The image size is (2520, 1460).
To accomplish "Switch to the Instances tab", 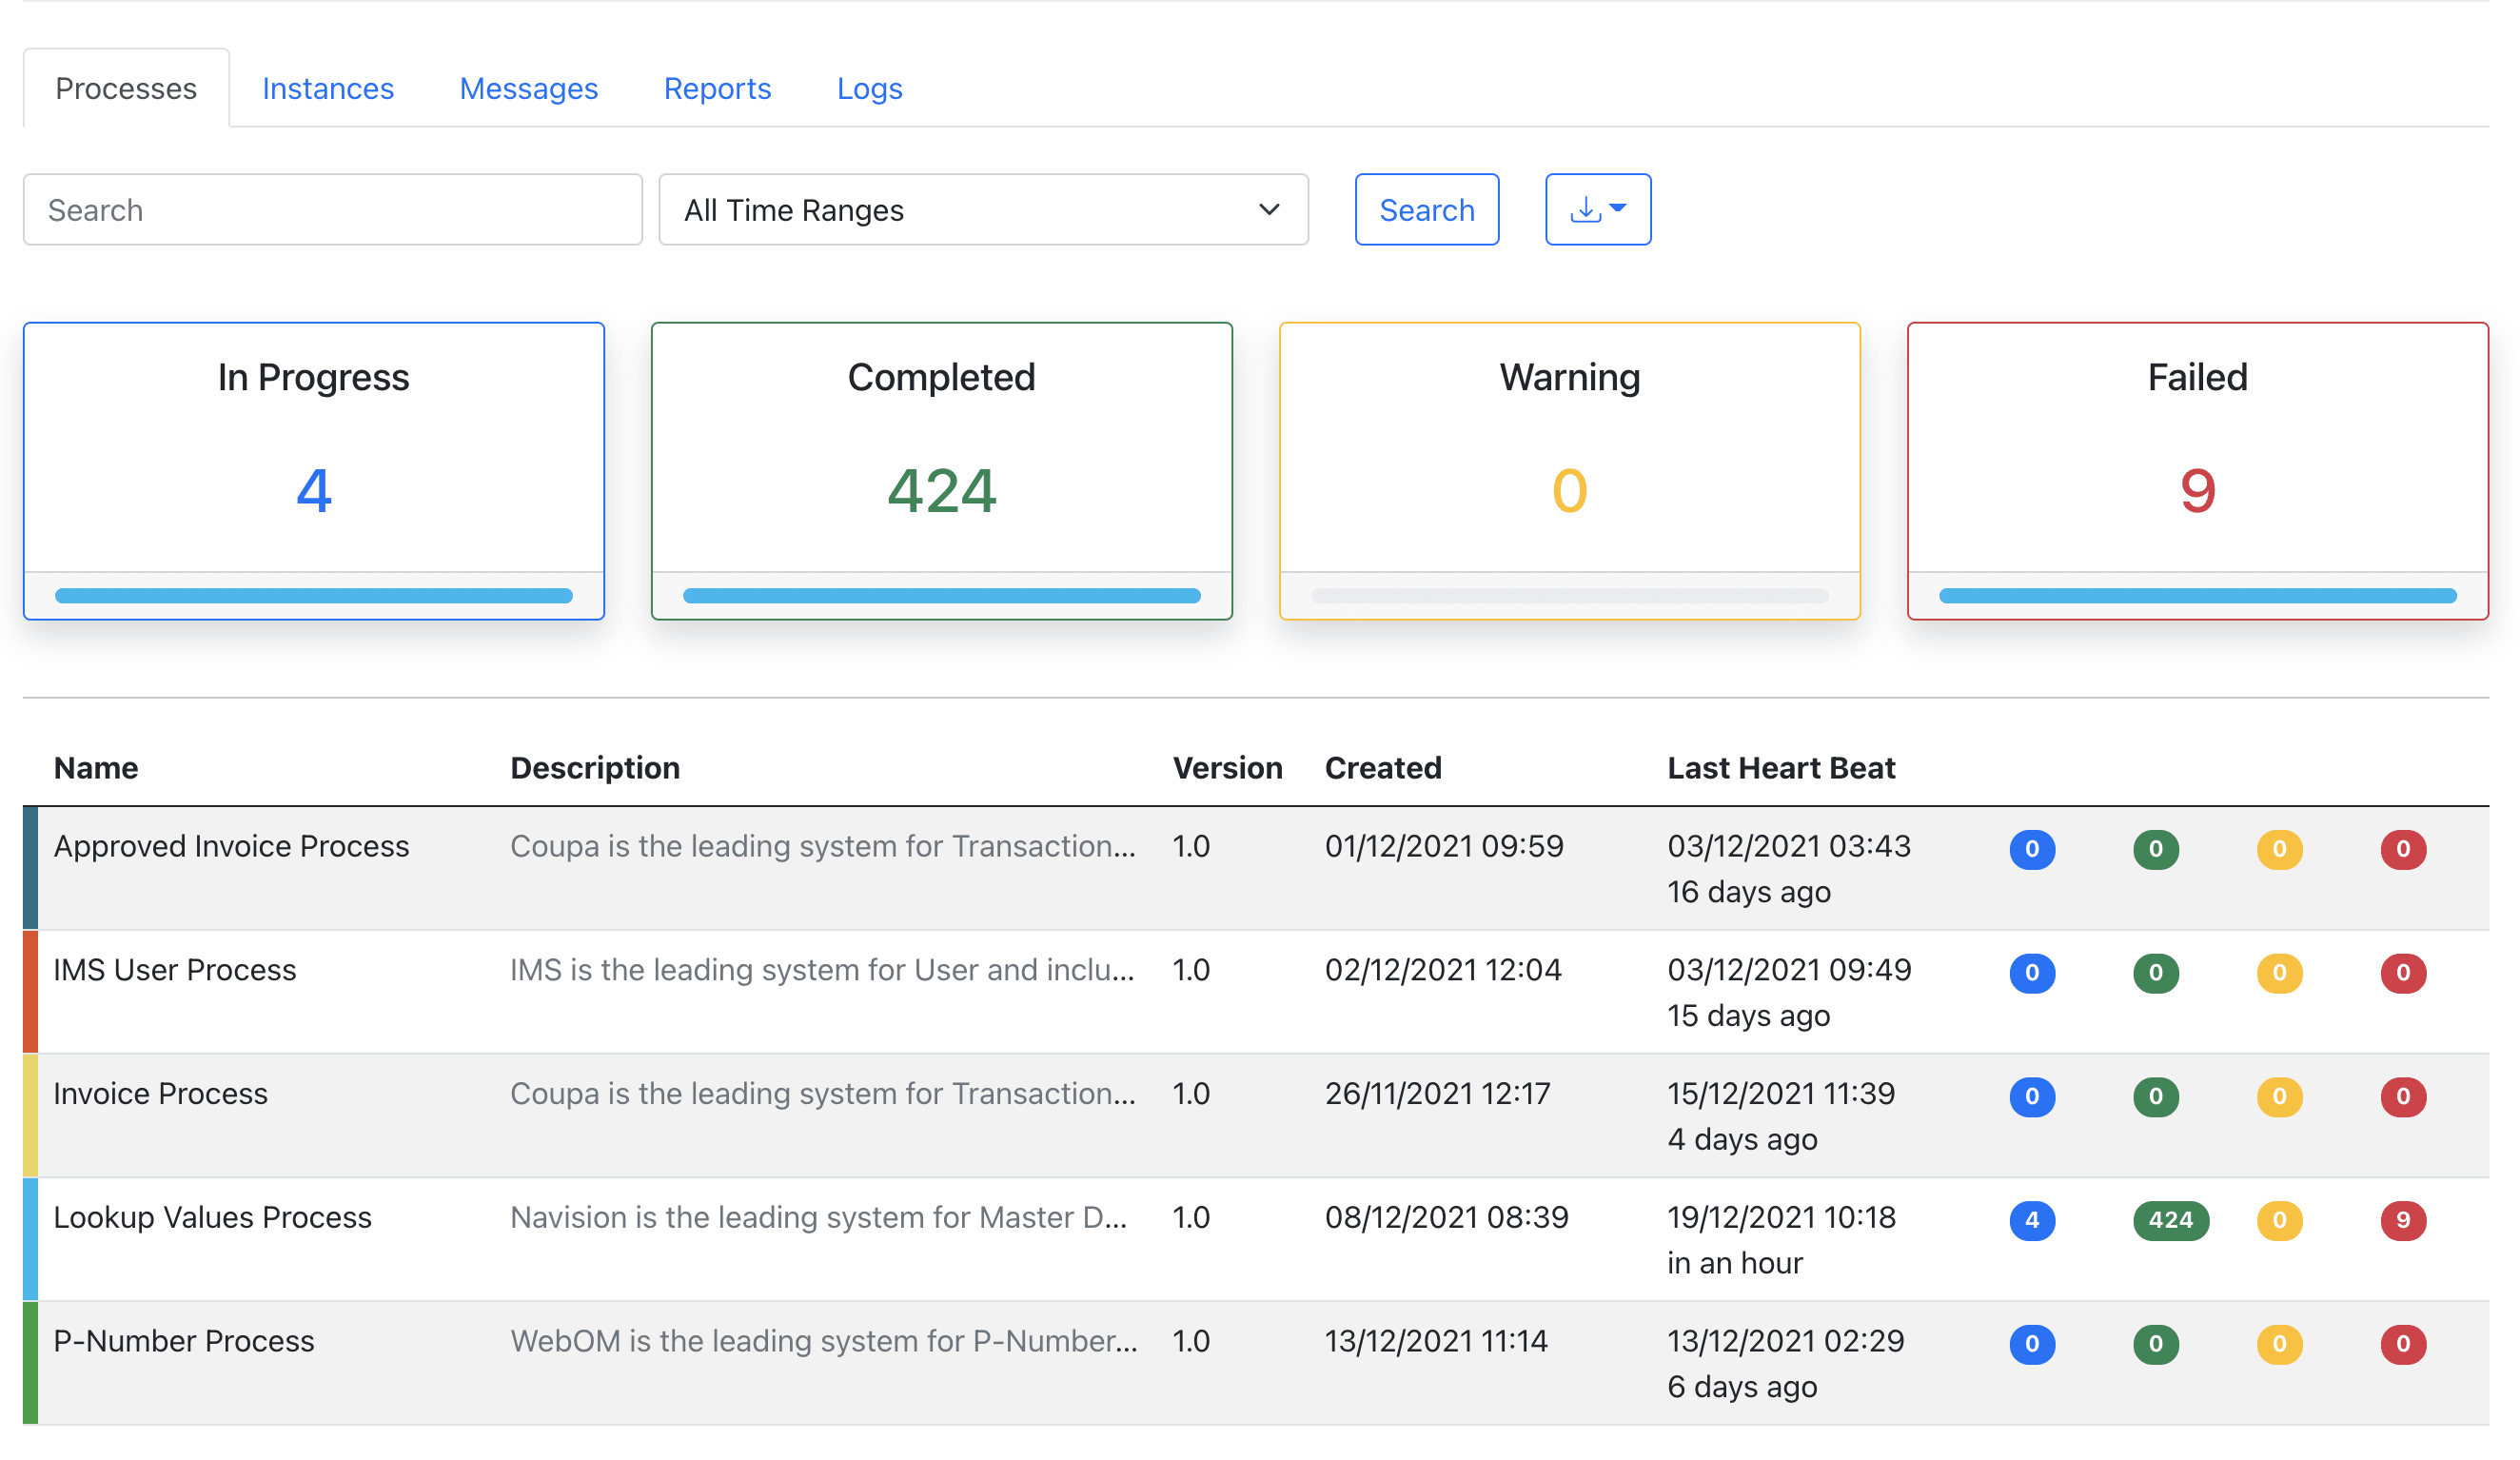I will point(327,88).
